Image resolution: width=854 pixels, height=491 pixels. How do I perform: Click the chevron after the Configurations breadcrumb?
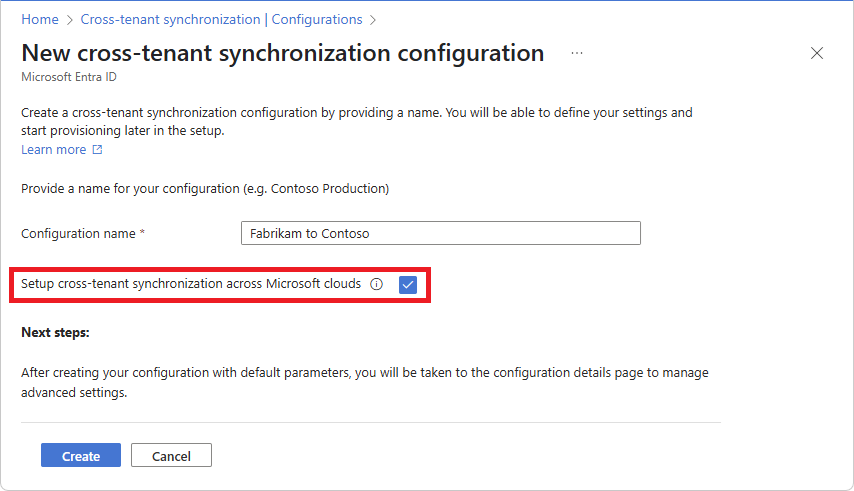(x=373, y=20)
